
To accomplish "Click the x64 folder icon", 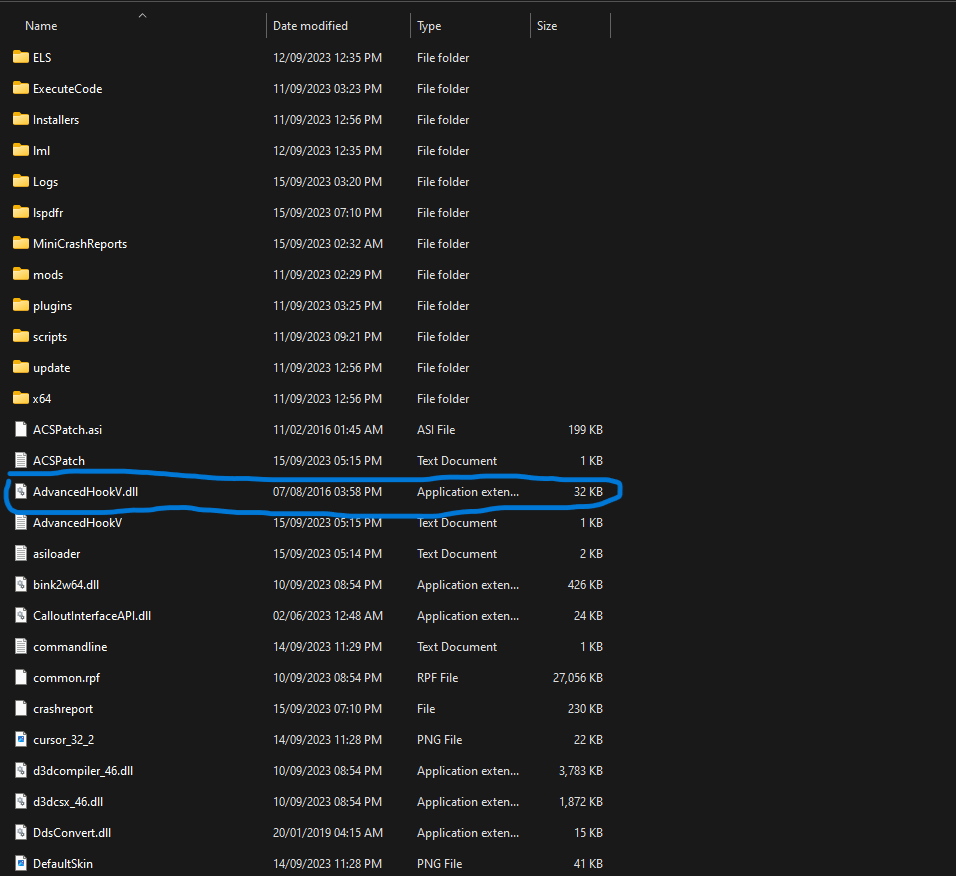I will (21, 398).
